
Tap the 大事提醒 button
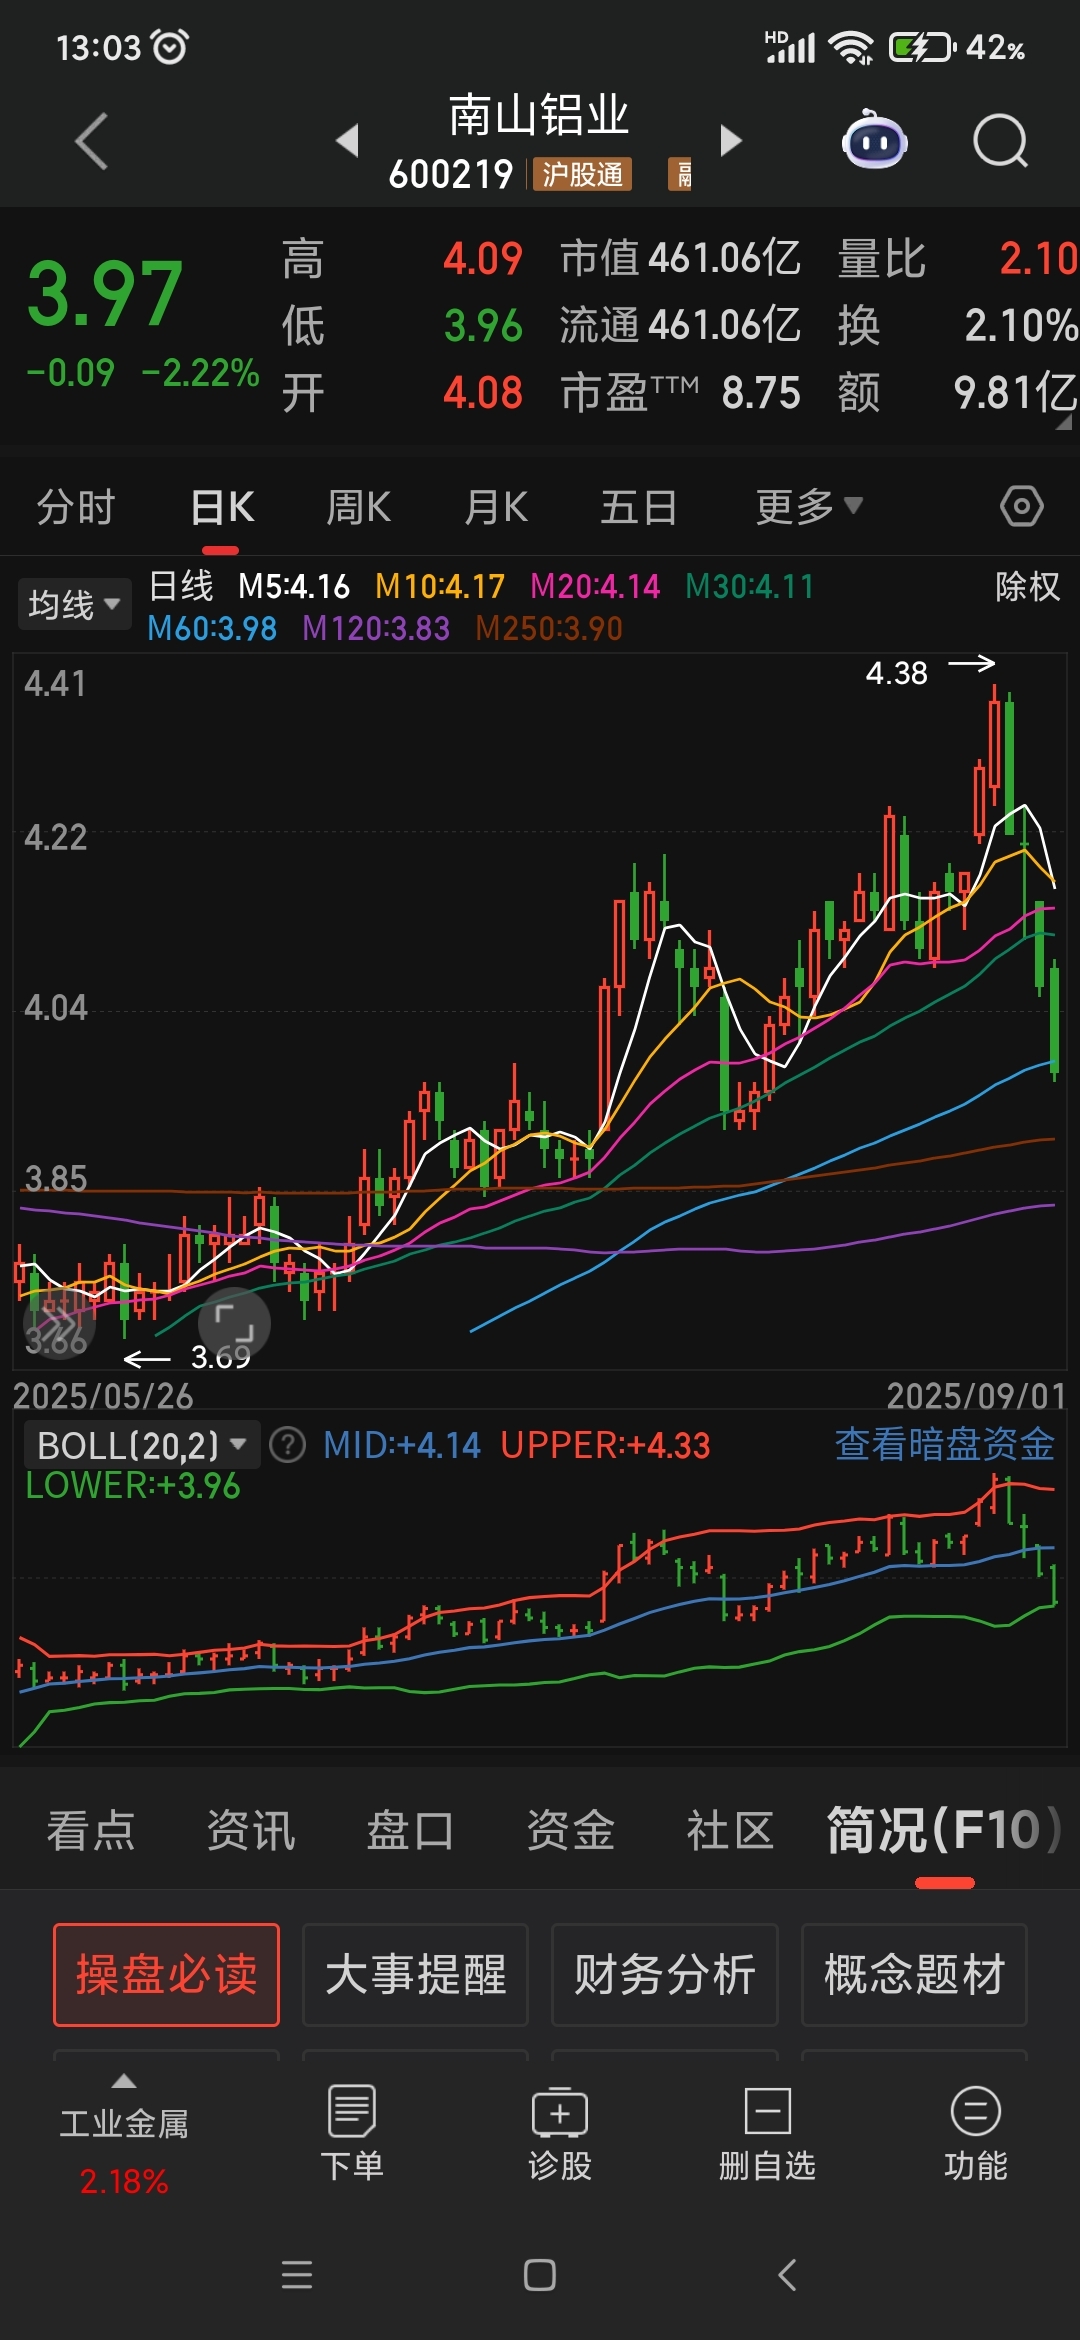tap(415, 1975)
